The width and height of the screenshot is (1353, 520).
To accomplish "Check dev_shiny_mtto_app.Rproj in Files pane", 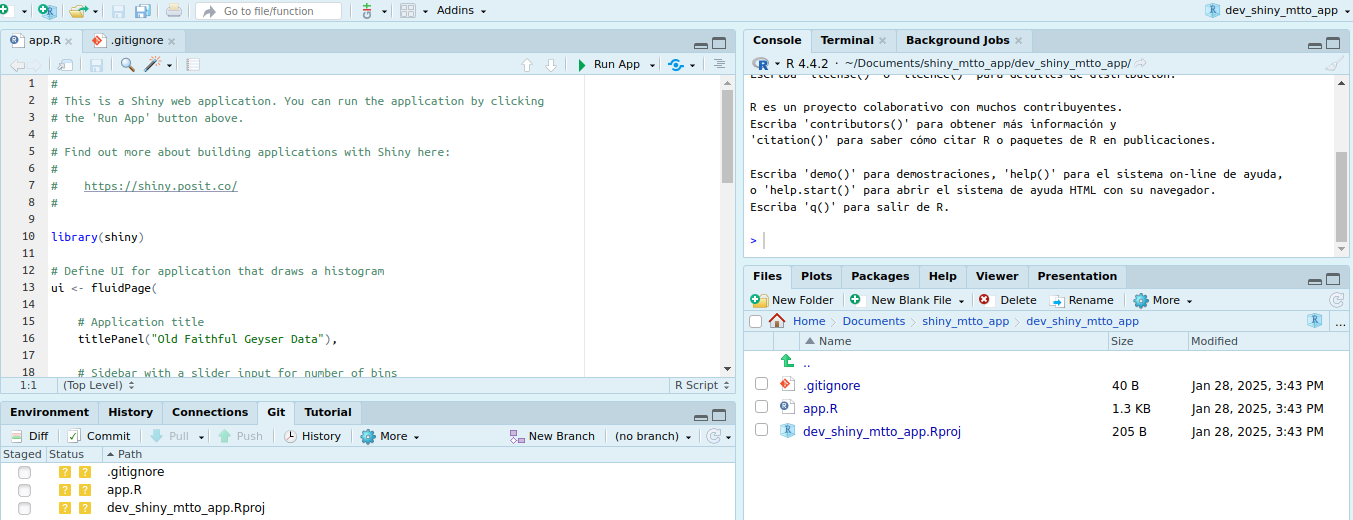I will click(762, 431).
